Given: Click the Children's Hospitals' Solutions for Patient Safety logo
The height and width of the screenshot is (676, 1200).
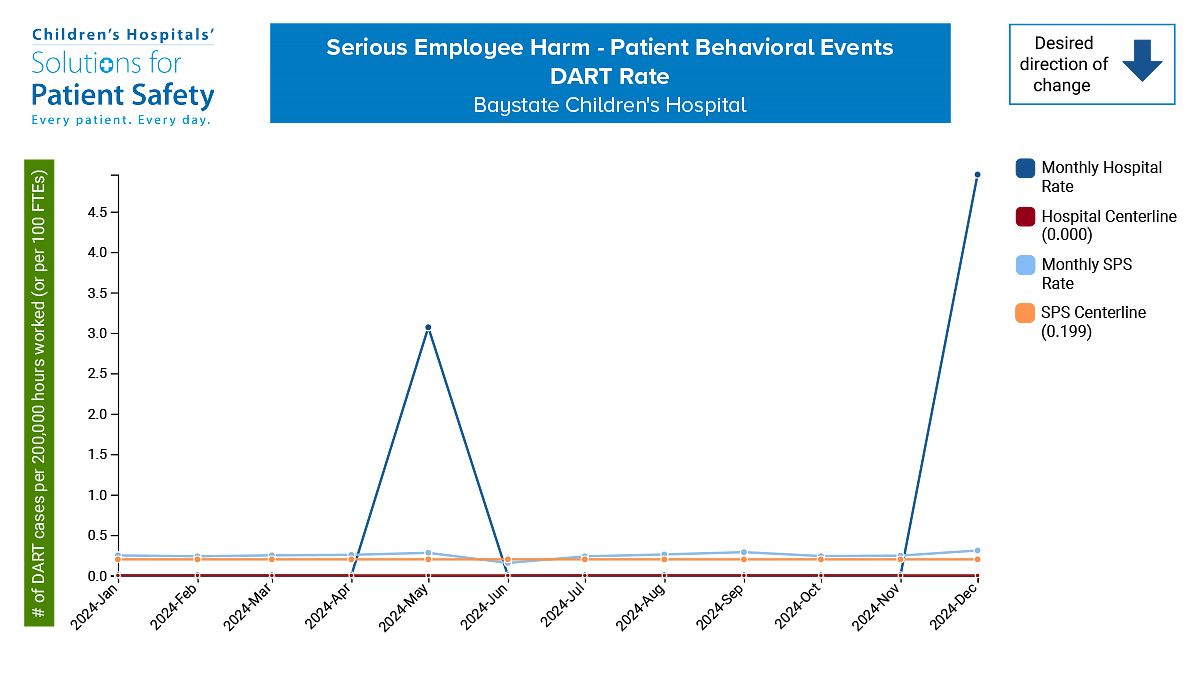Looking at the screenshot, I should pyautogui.click(x=123, y=77).
